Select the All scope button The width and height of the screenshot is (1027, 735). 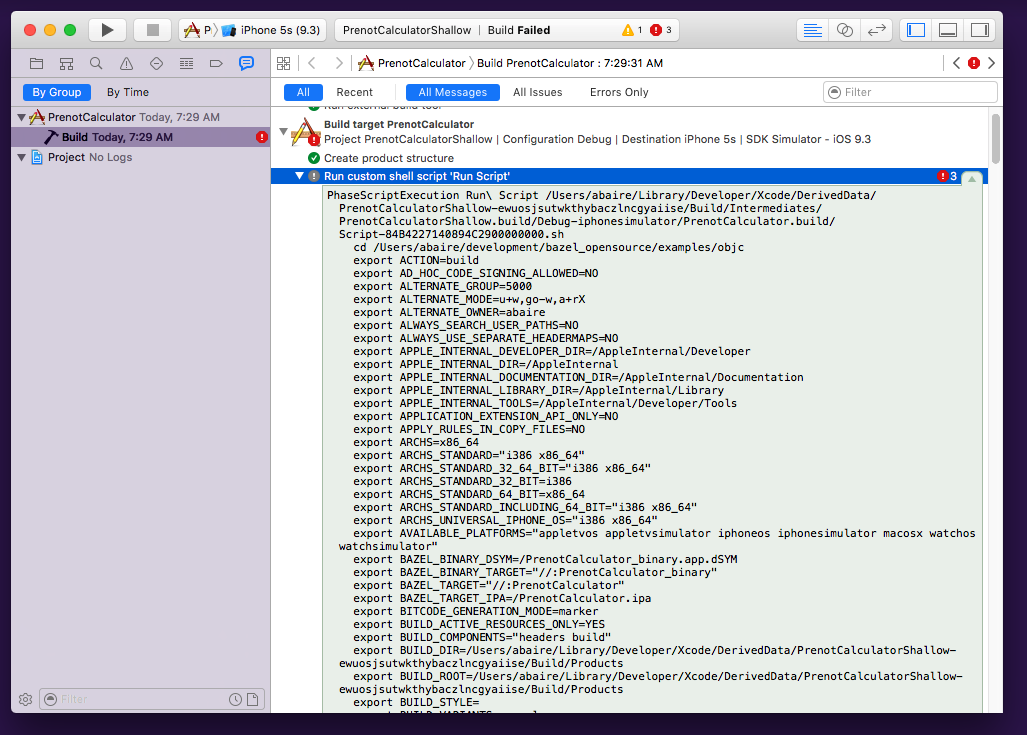(303, 92)
